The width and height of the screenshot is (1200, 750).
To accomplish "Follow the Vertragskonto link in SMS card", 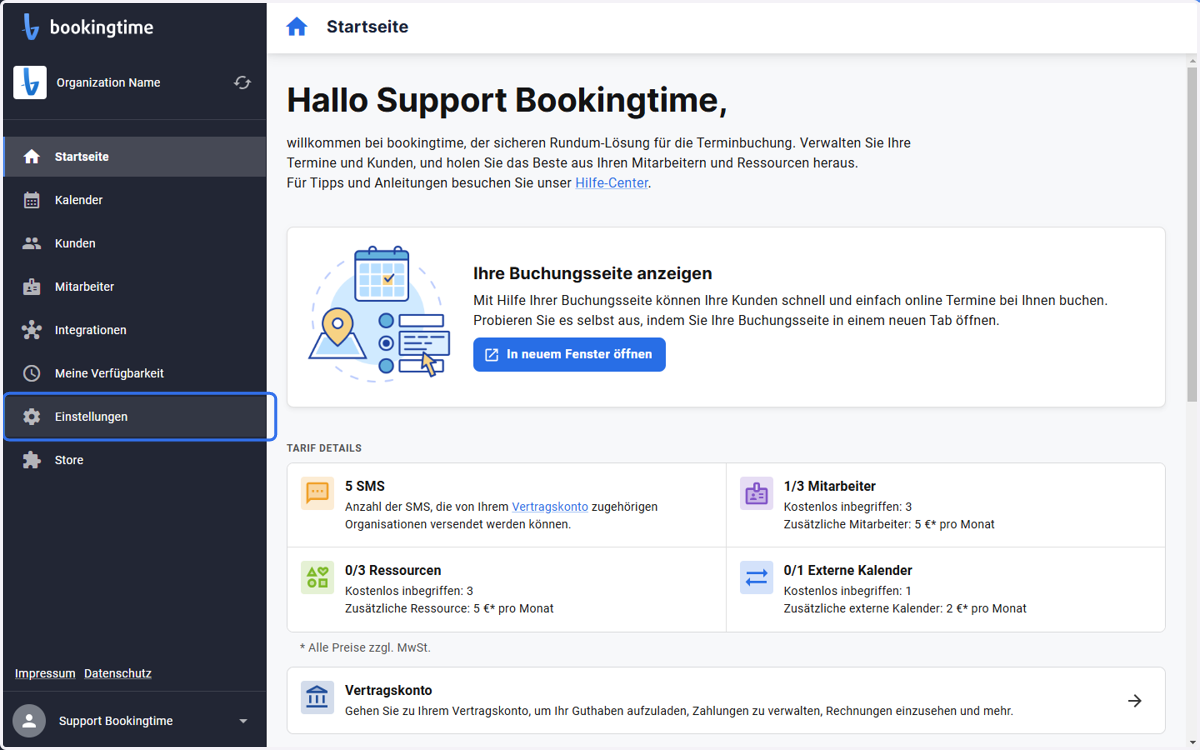I will [550, 507].
